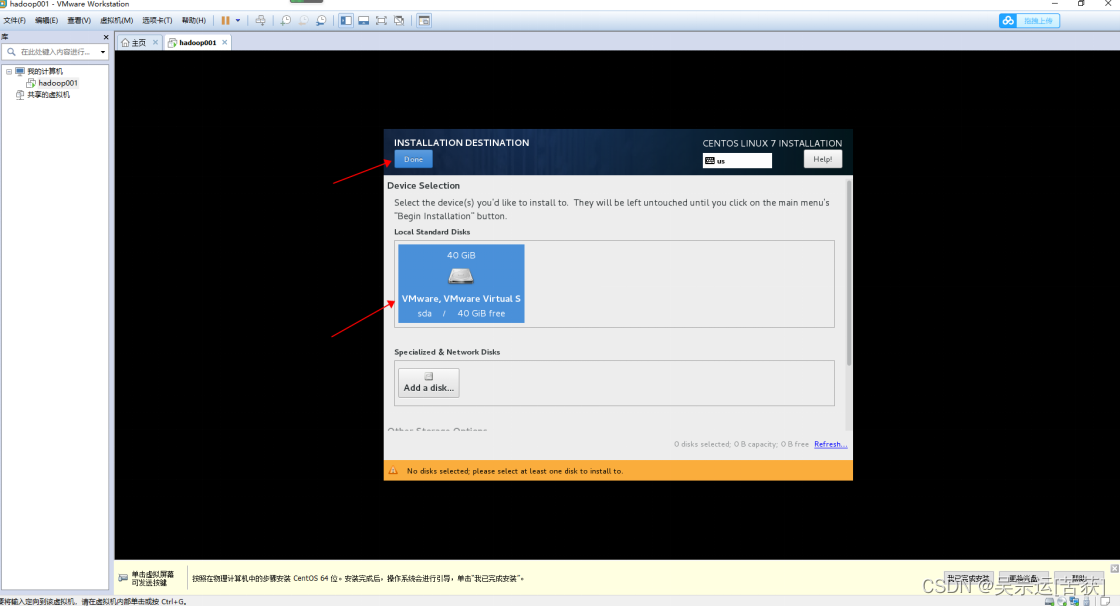
Task: Open the 选项卡(T) menu
Action: click(157, 20)
